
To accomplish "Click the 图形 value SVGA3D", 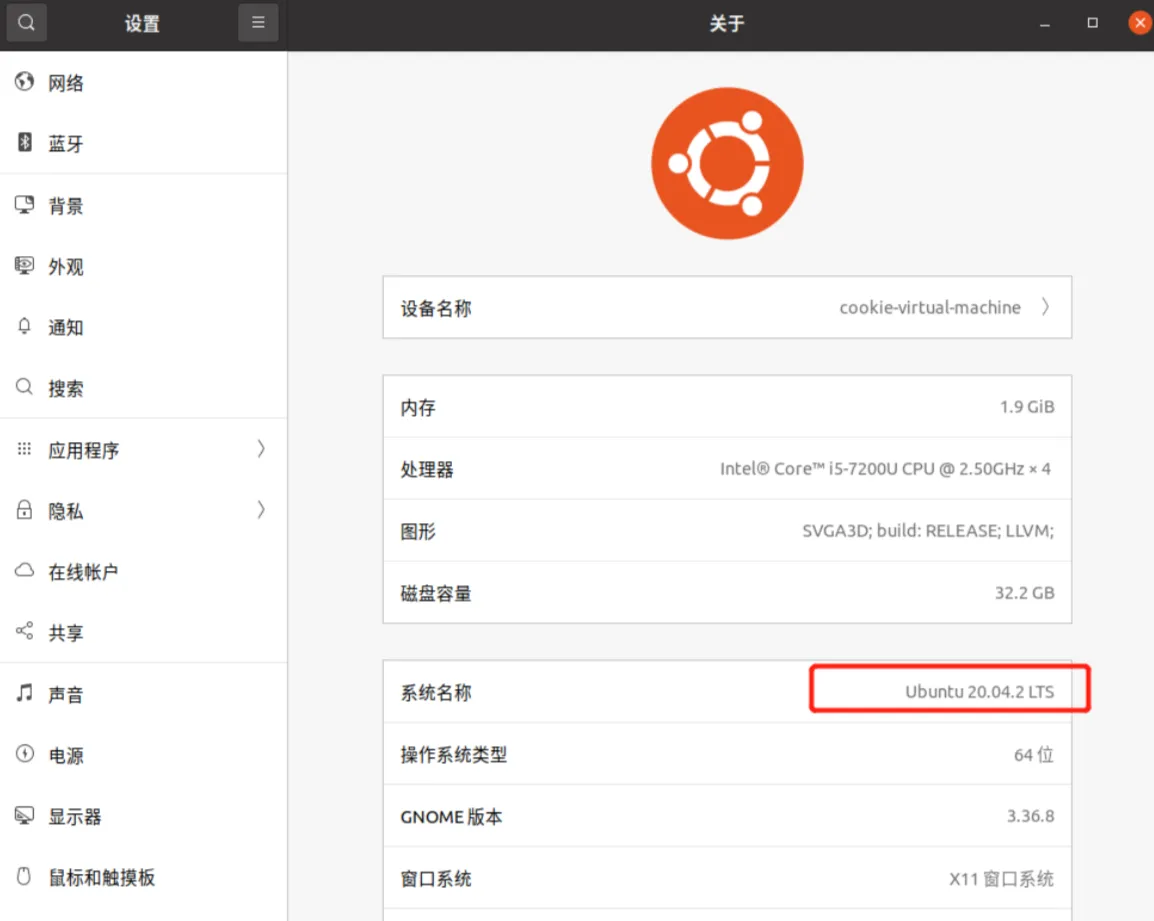I will coord(928,530).
